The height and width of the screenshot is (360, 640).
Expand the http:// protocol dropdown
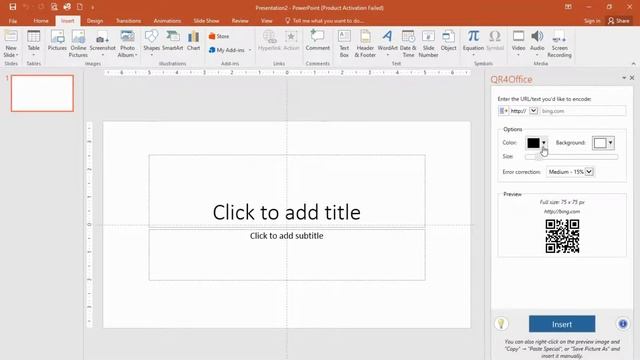coord(533,111)
